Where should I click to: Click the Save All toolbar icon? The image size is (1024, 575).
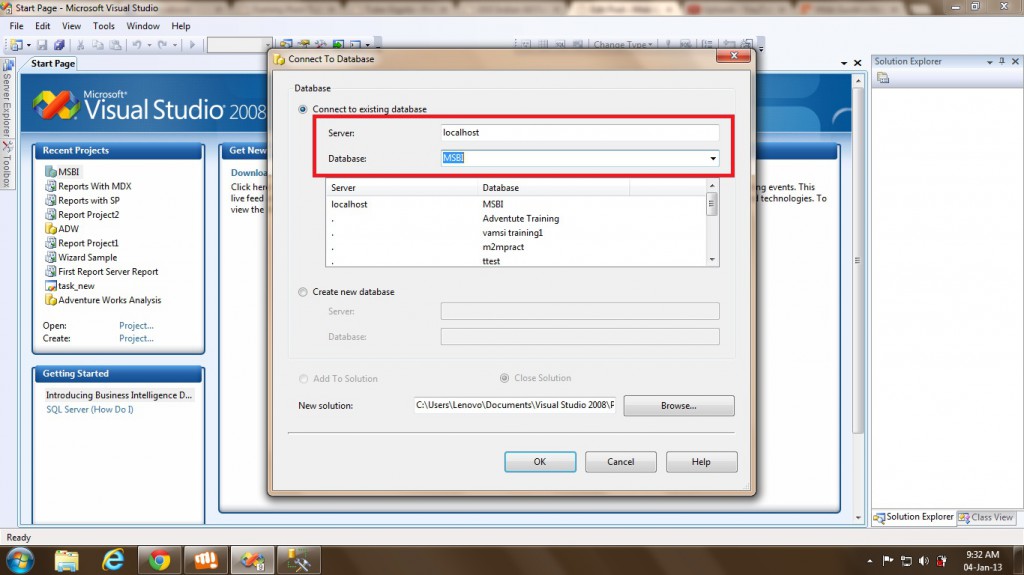point(60,45)
